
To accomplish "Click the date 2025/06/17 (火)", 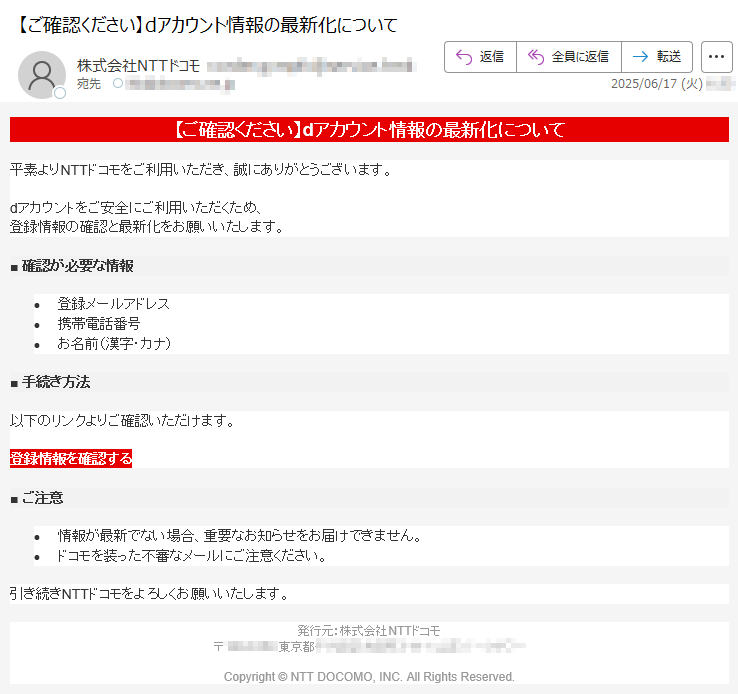I will tap(657, 84).
